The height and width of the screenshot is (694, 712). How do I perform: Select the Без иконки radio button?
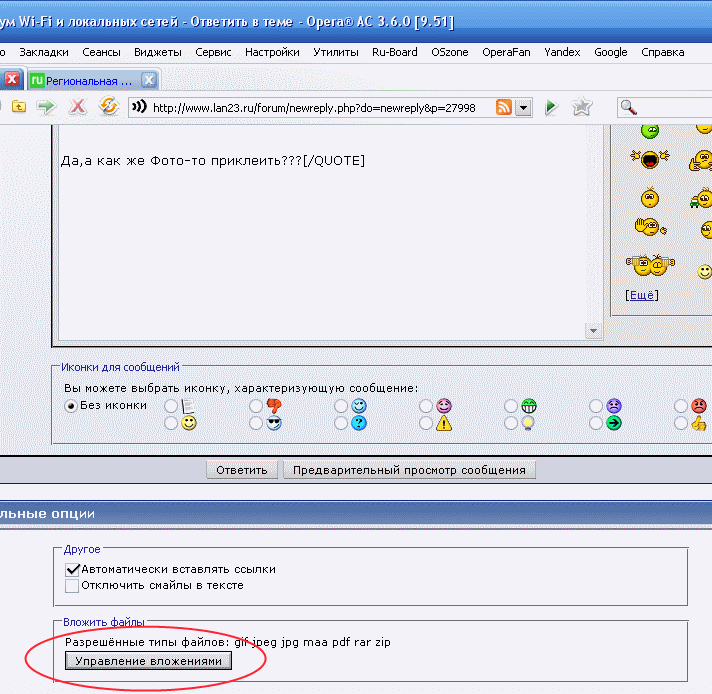(70, 406)
